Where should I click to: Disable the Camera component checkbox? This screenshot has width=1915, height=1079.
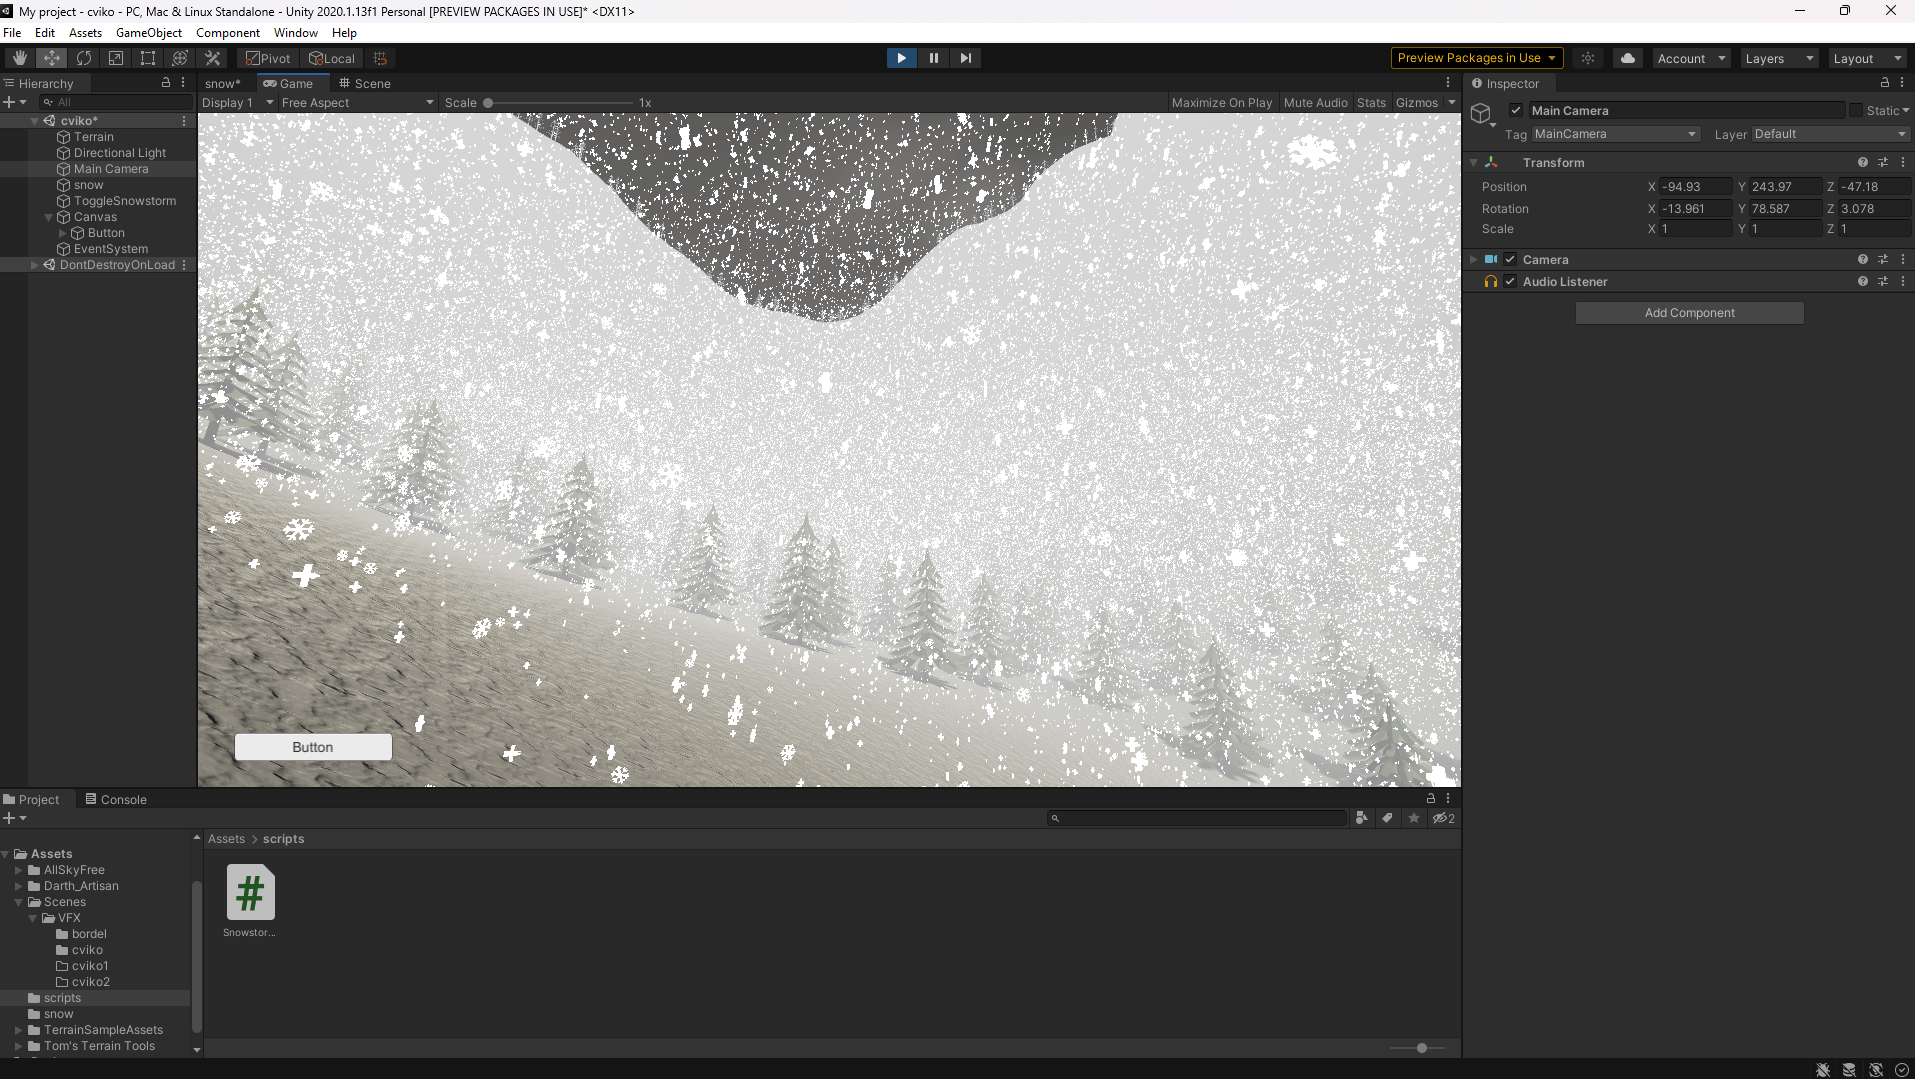[1510, 259]
